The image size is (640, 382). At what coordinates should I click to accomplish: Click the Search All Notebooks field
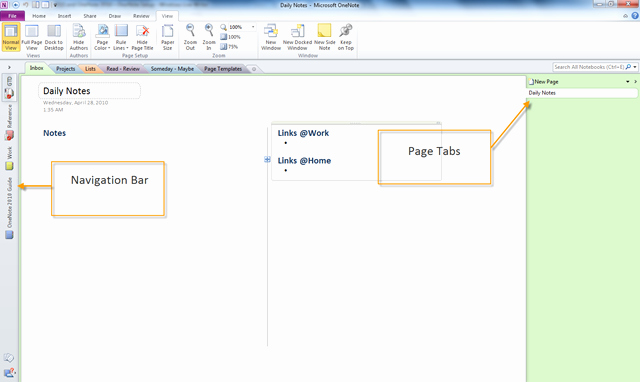pos(589,67)
